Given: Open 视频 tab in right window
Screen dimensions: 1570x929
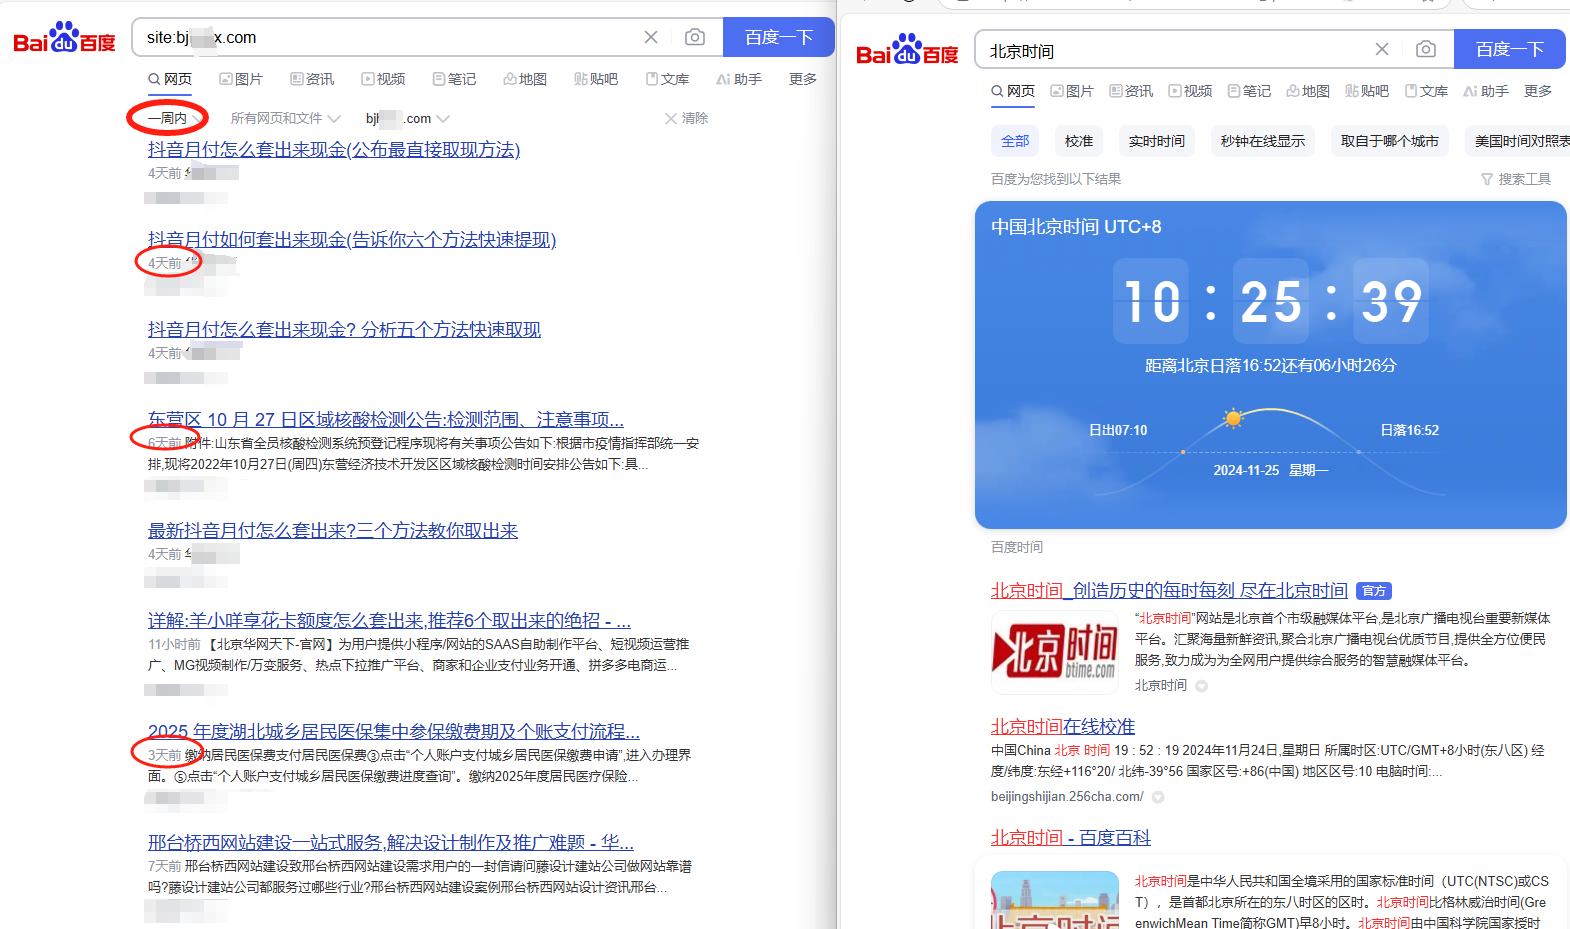Looking at the screenshot, I should pyautogui.click(x=1190, y=91).
